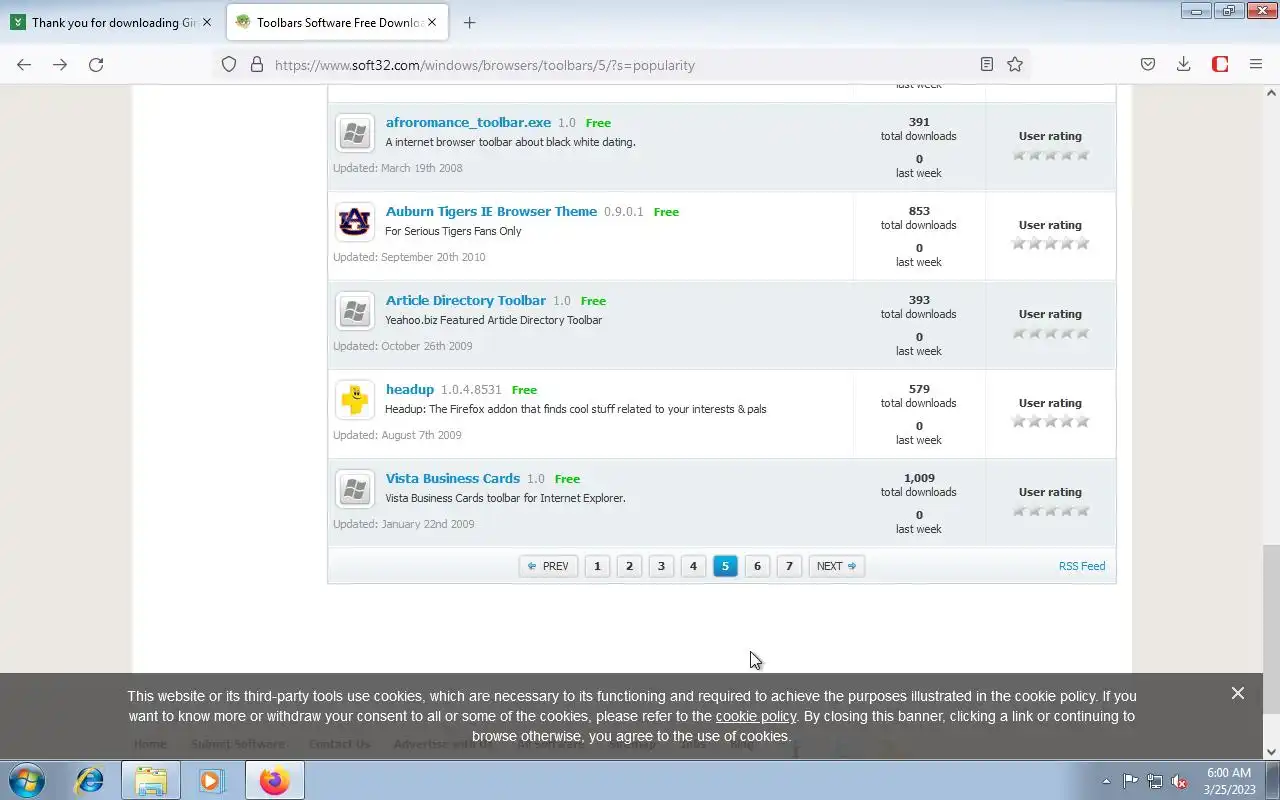This screenshot has width=1280, height=800.
Task: Launch Internet Explorer from taskbar
Action: tap(90, 780)
